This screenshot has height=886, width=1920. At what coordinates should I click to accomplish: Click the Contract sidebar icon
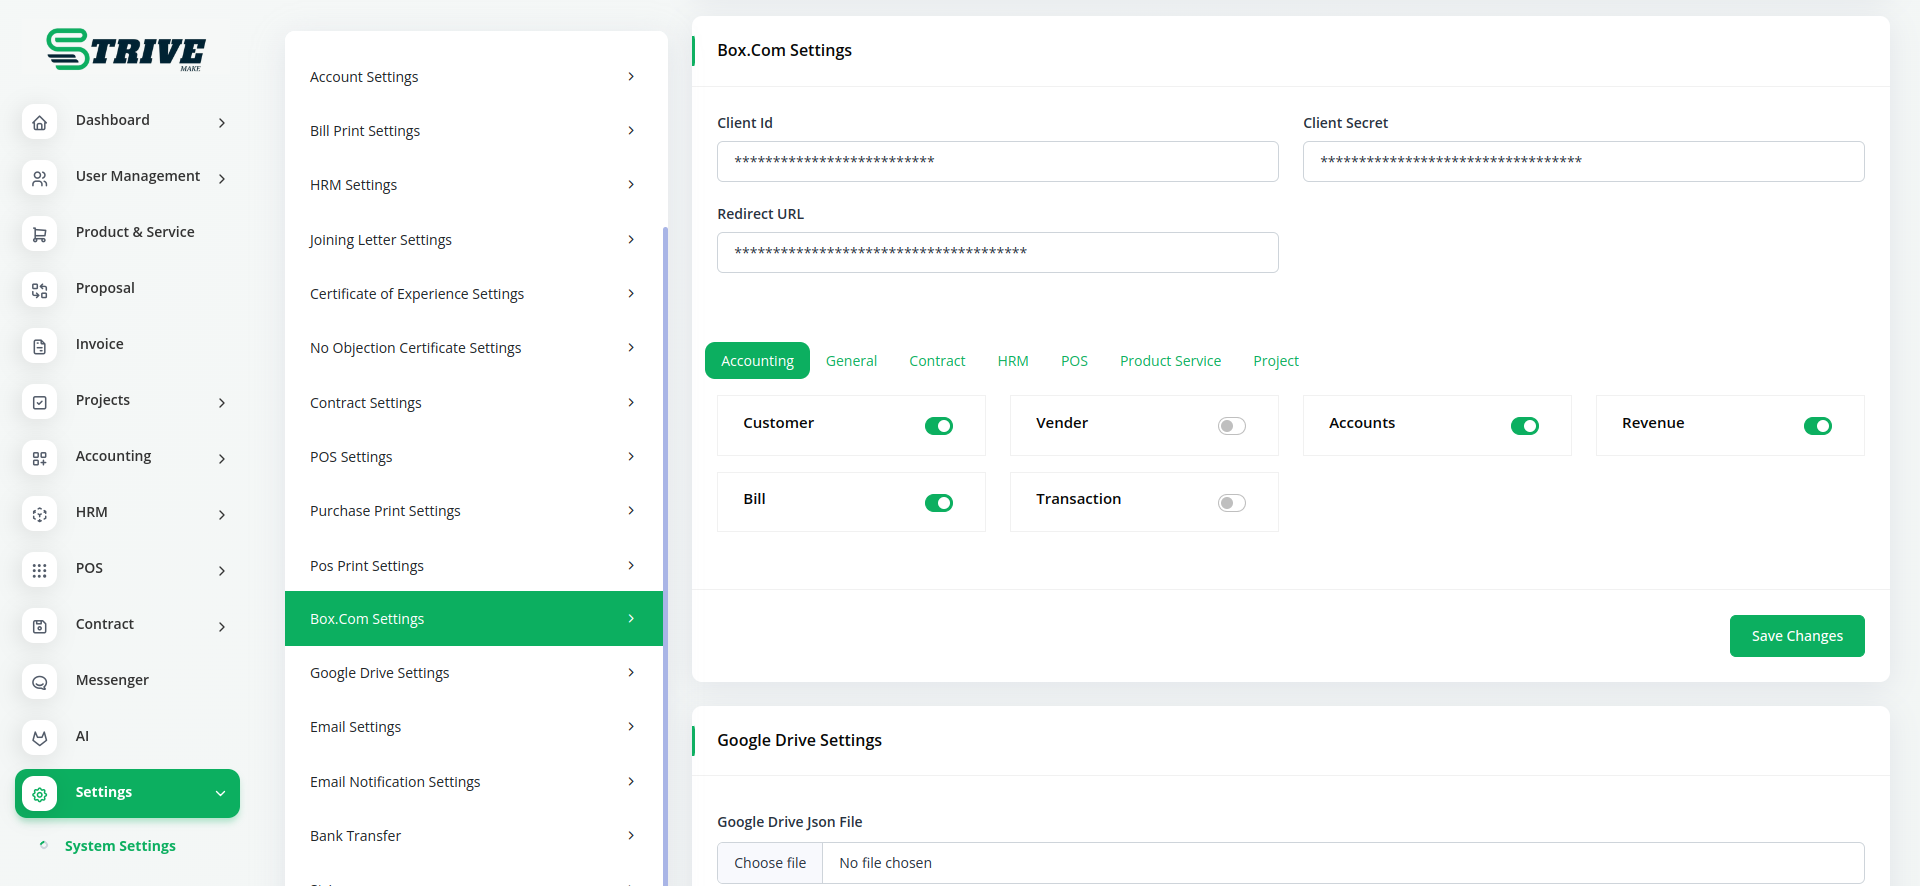click(39, 626)
